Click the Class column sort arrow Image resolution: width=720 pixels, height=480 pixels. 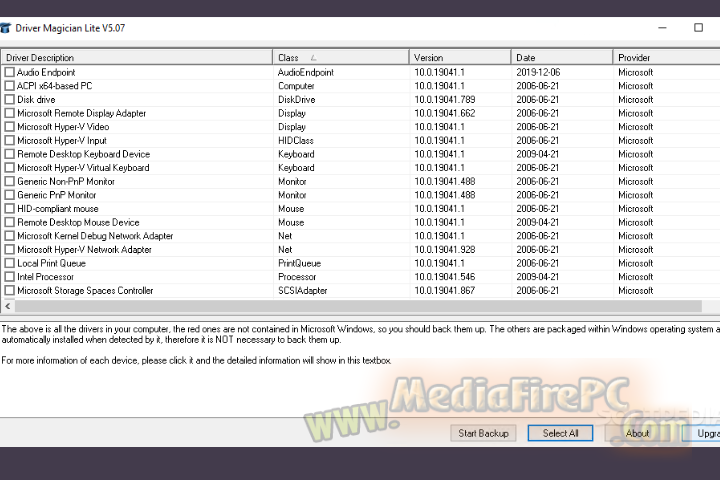(x=313, y=58)
